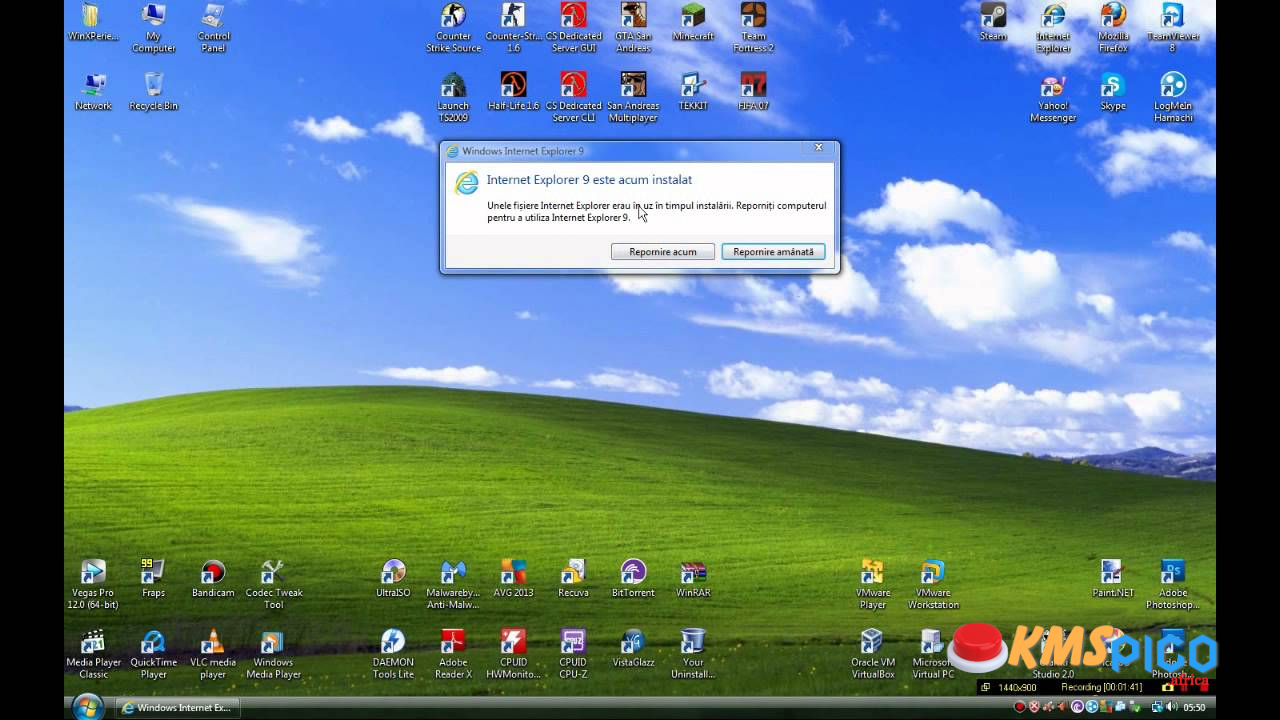The width and height of the screenshot is (1280, 720).
Task: Open the WinRAR desktop icon
Action: click(x=693, y=579)
